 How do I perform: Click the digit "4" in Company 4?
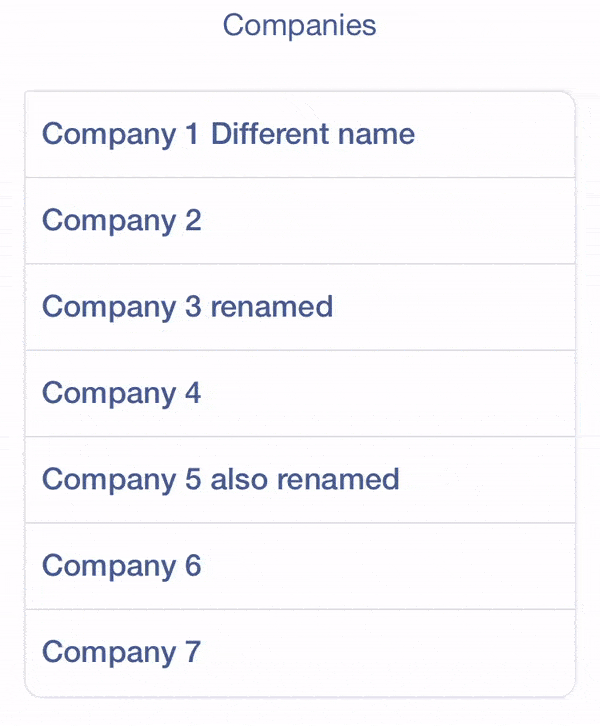[x=193, y=393]
